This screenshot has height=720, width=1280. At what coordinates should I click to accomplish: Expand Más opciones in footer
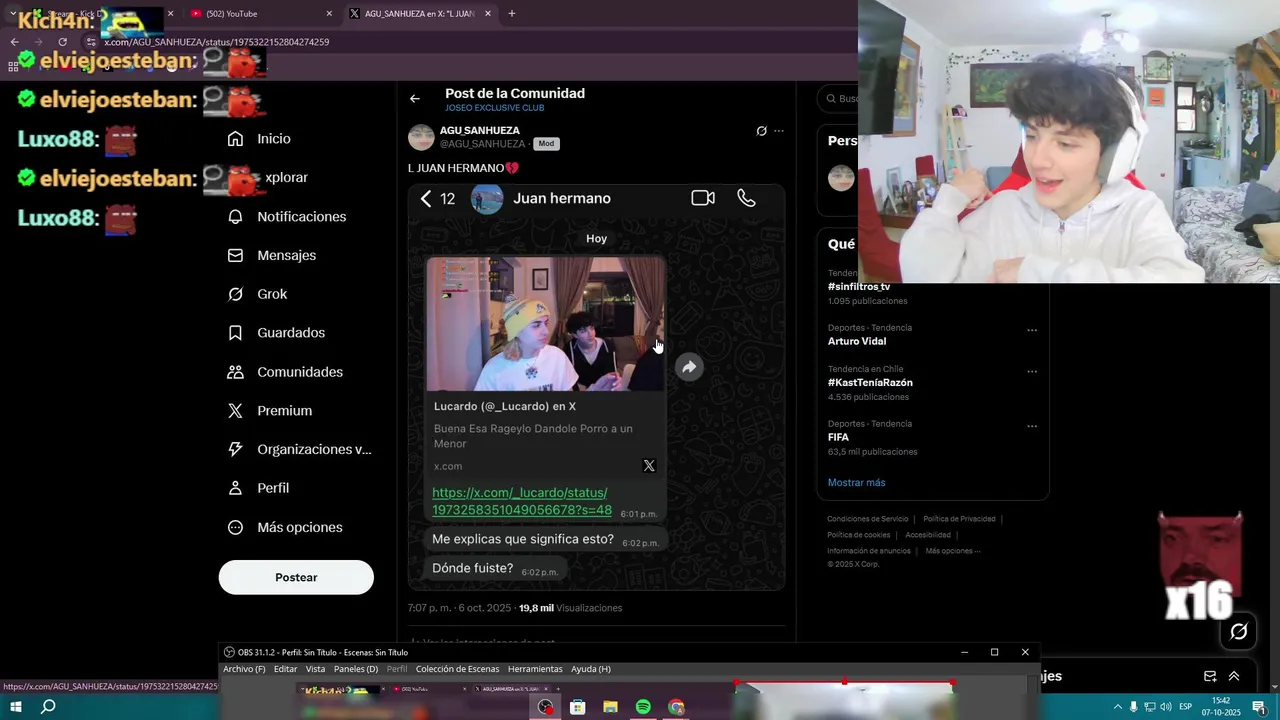(952, 551)
